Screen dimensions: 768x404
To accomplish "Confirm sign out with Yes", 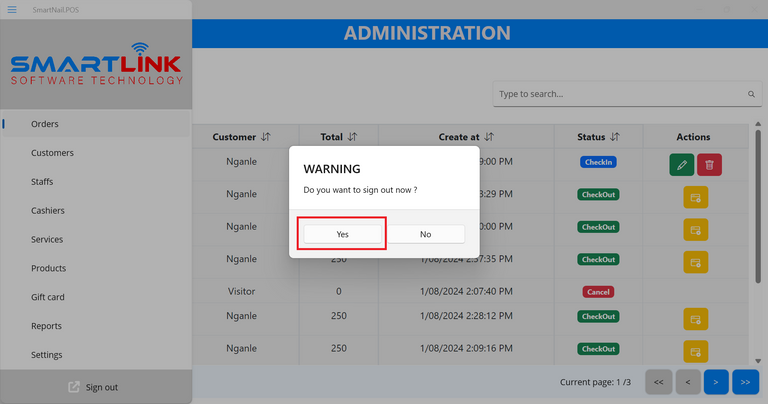I will pyautogui.click(x=343, y=234).
